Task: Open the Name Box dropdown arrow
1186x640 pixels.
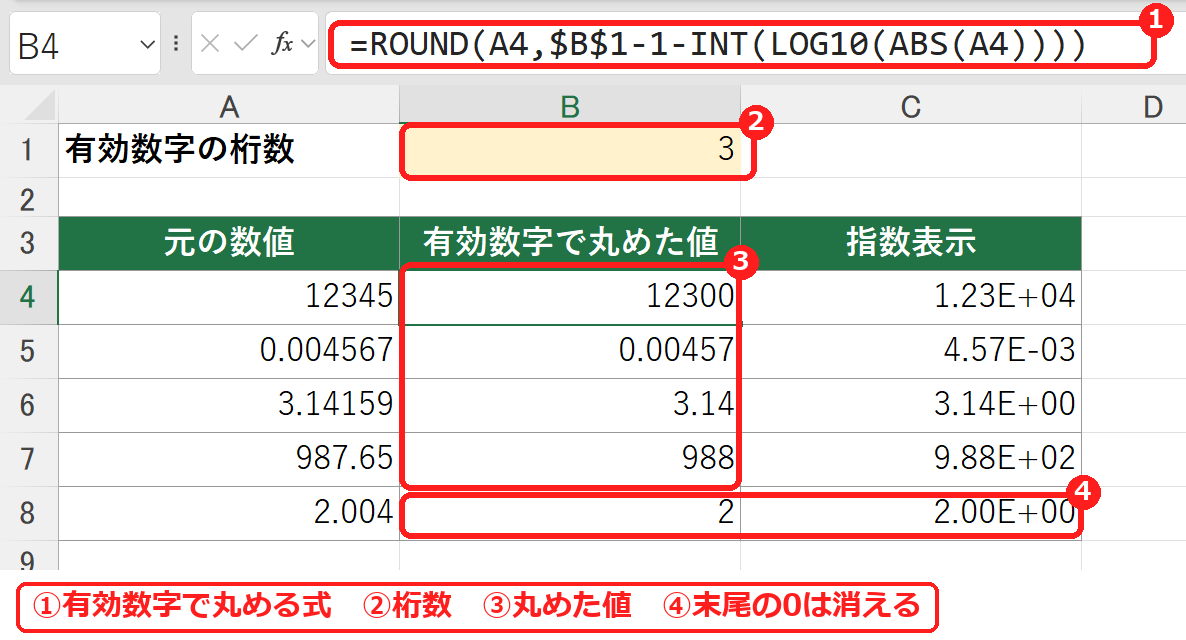Action: click(147, 45)
